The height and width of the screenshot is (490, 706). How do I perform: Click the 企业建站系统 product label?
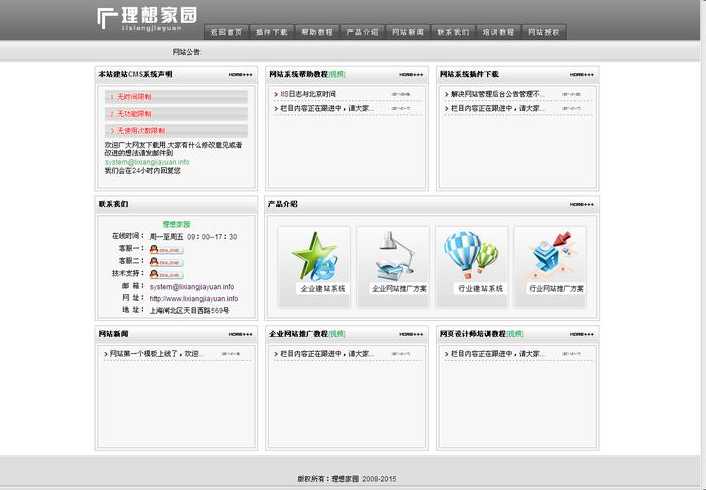point(322,289)
